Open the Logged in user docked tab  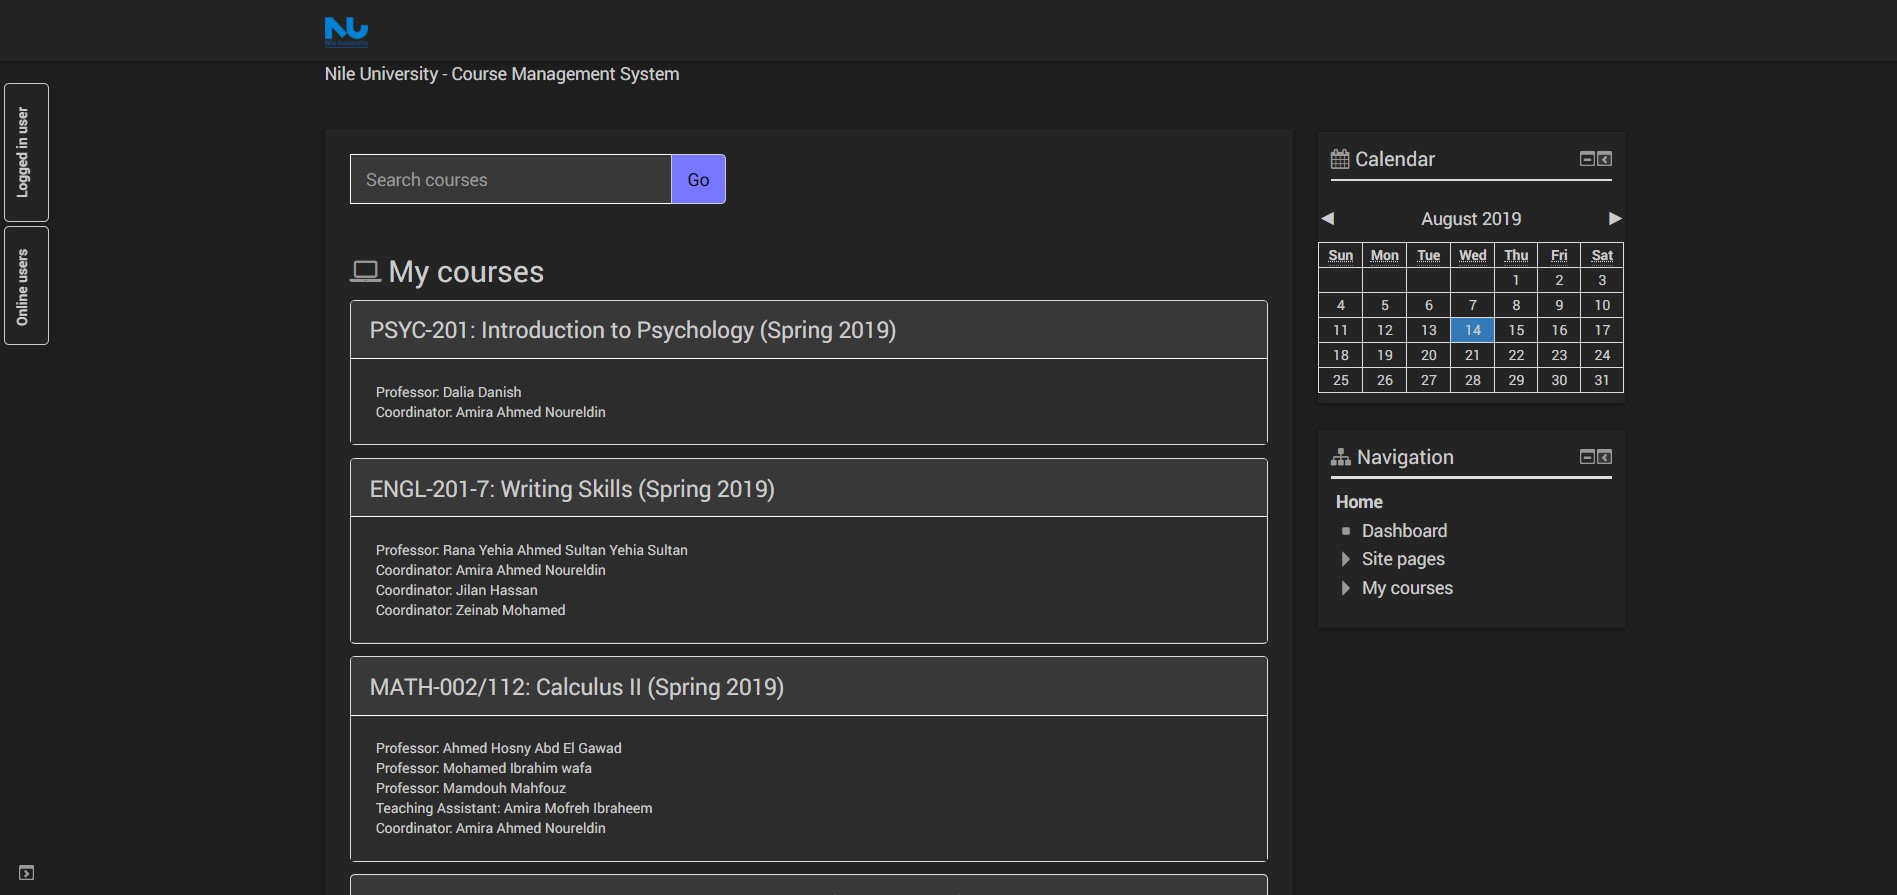(x=26, y=152)
